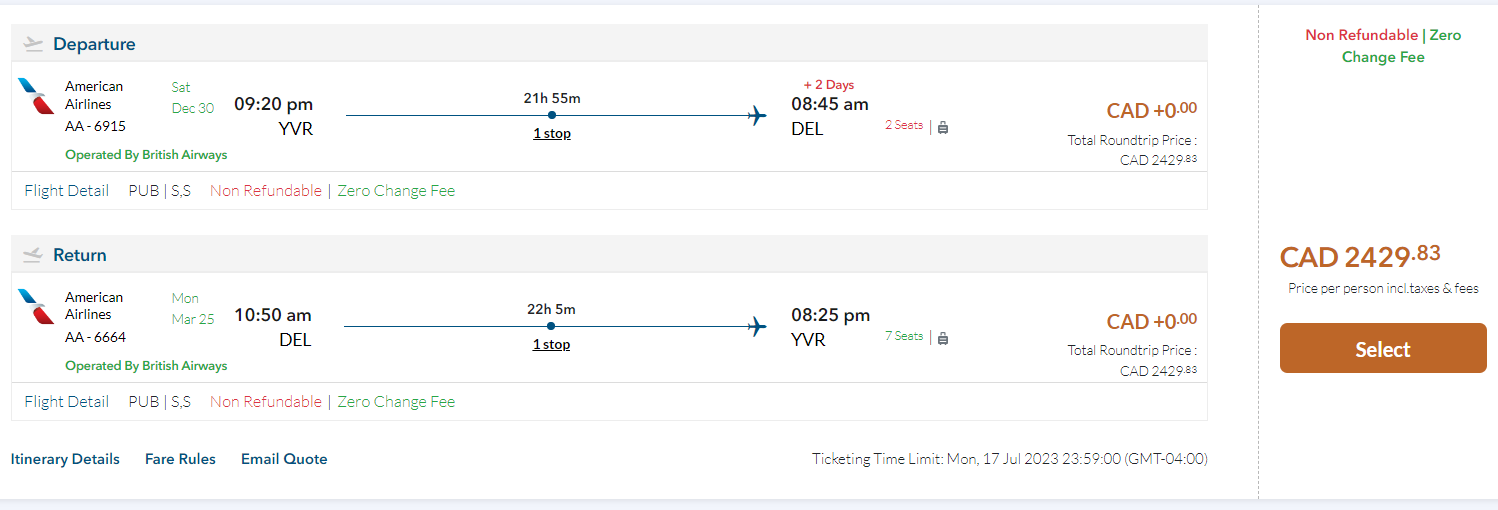Expand the departure flight's 1 stop details
1498x510 pixels.
pyautogui.click(x=552, y=133)
